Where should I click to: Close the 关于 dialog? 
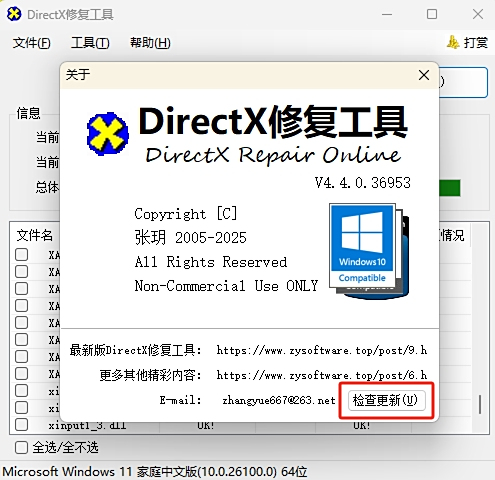[x=424, y=75]
